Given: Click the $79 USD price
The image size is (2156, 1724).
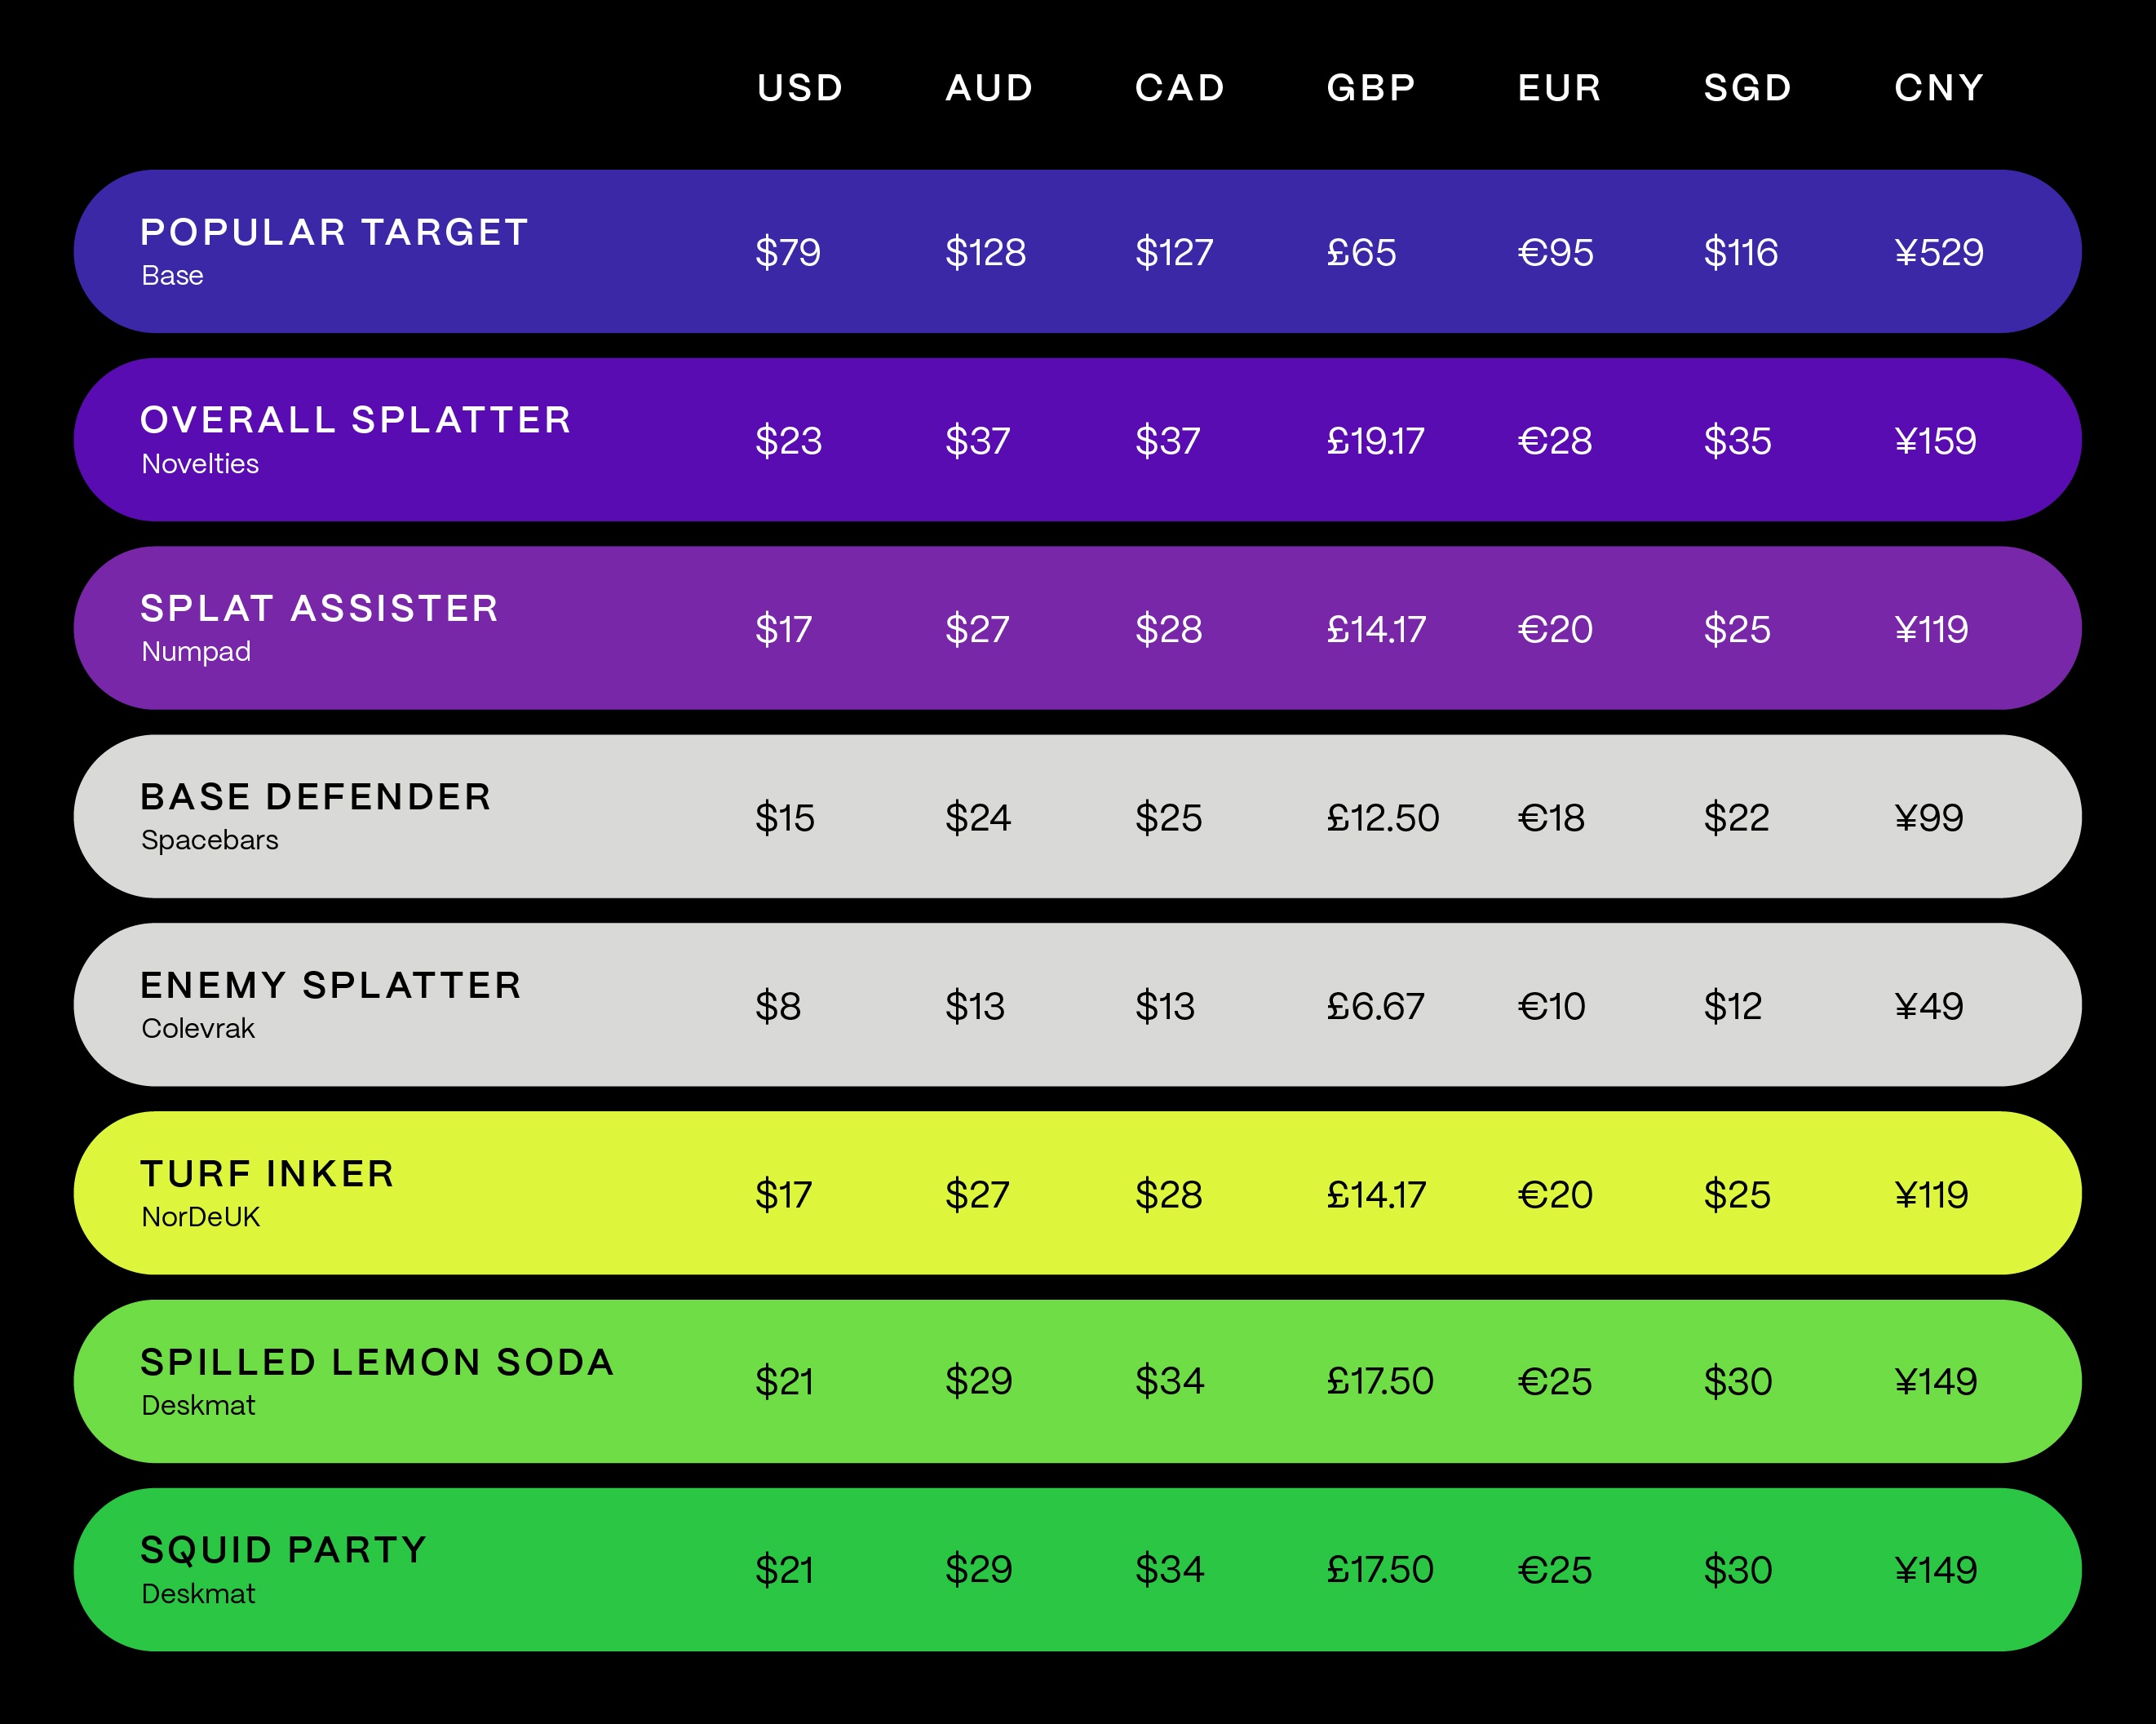Looking at the screenshot, I should coord(788,252).
